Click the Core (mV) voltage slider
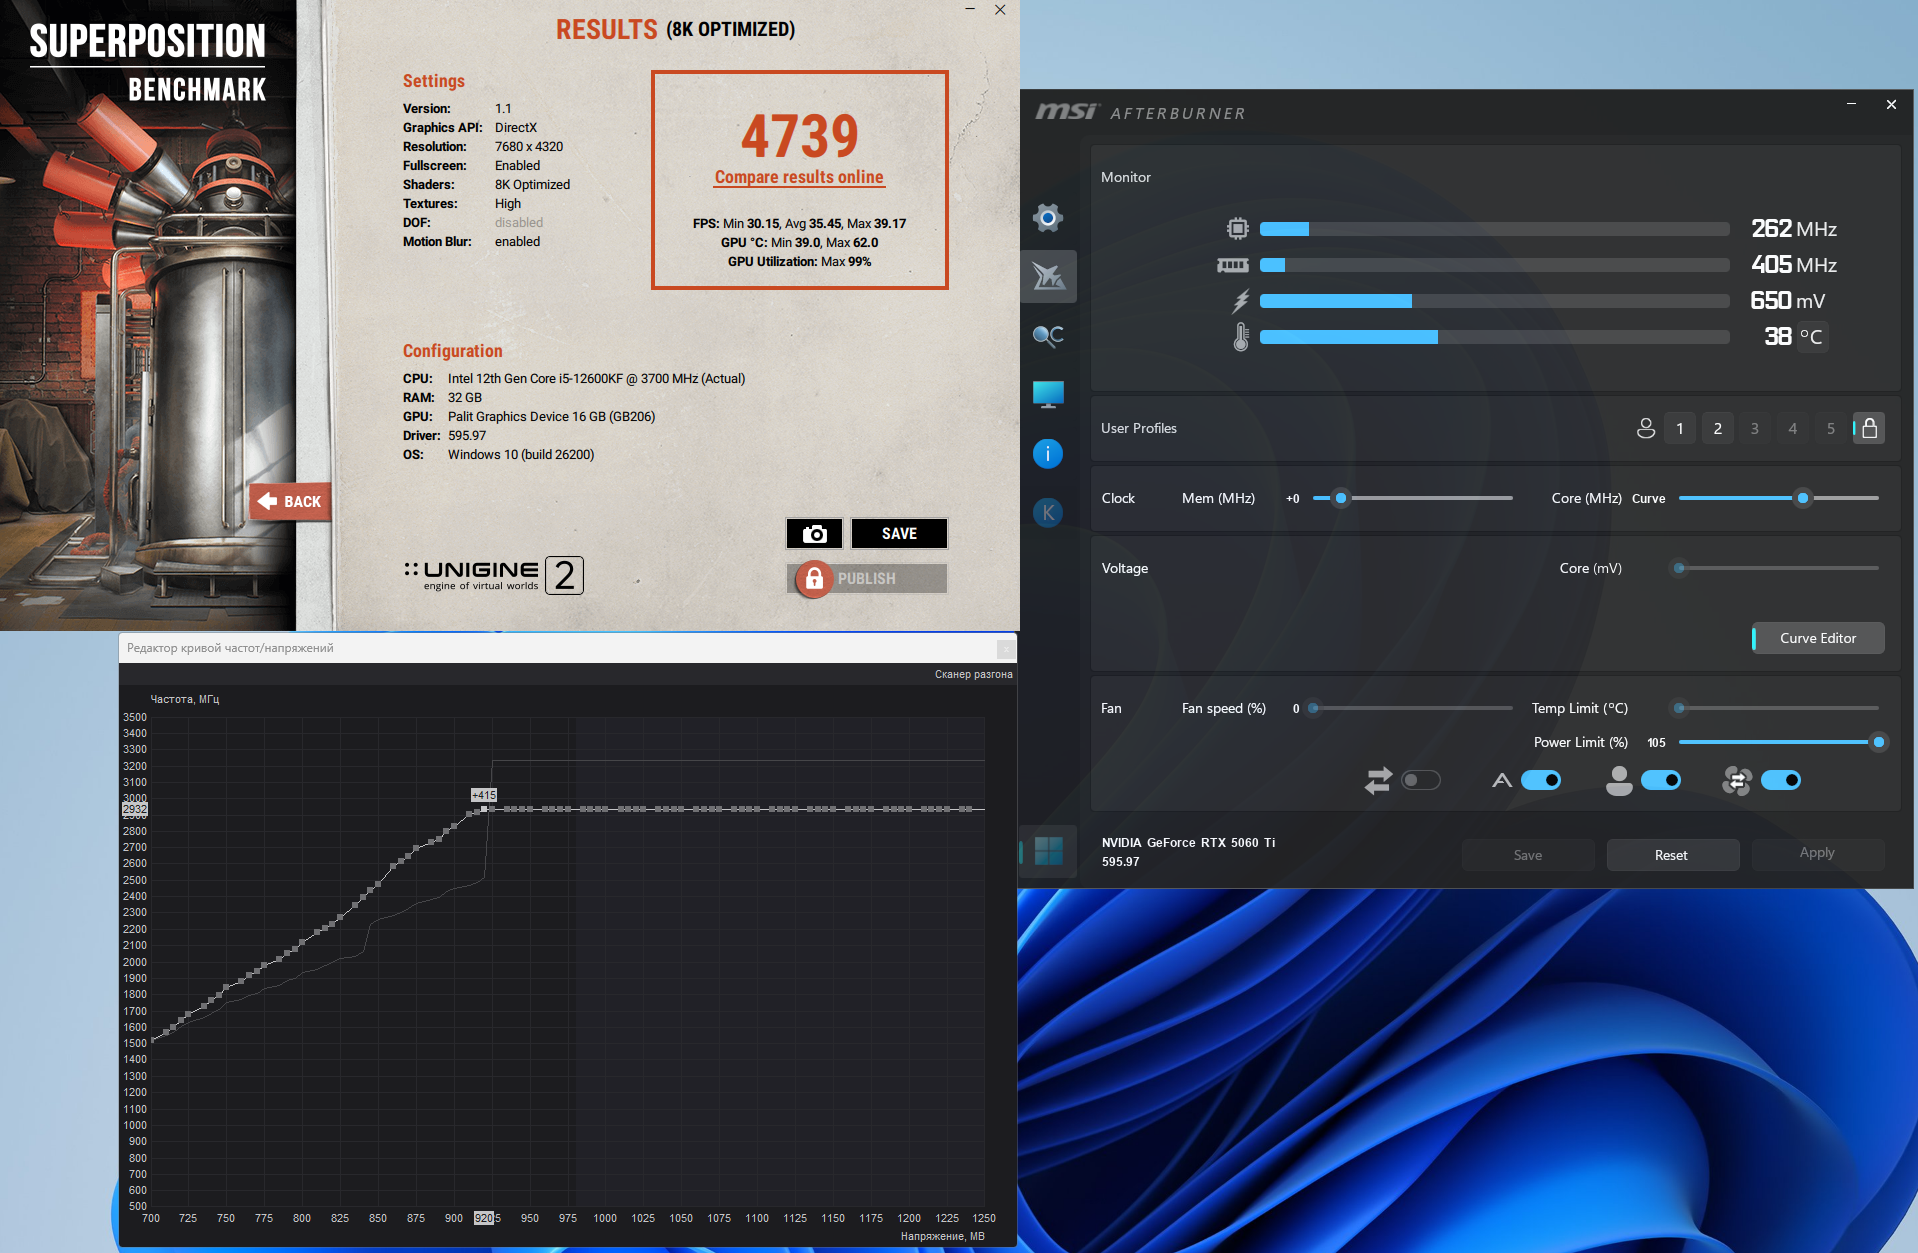 [1779, 568]
